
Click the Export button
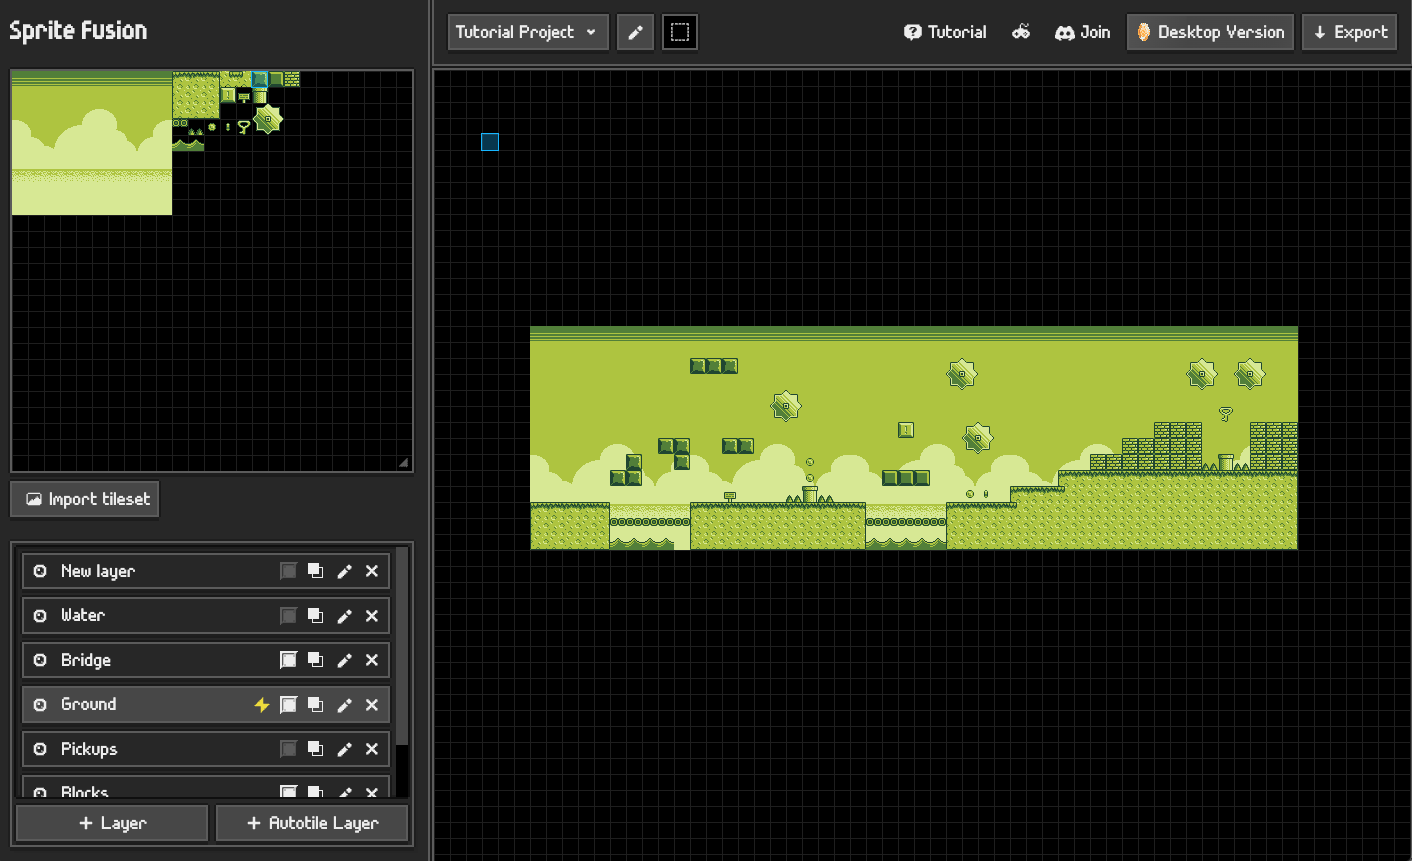tap(1349, 31)
